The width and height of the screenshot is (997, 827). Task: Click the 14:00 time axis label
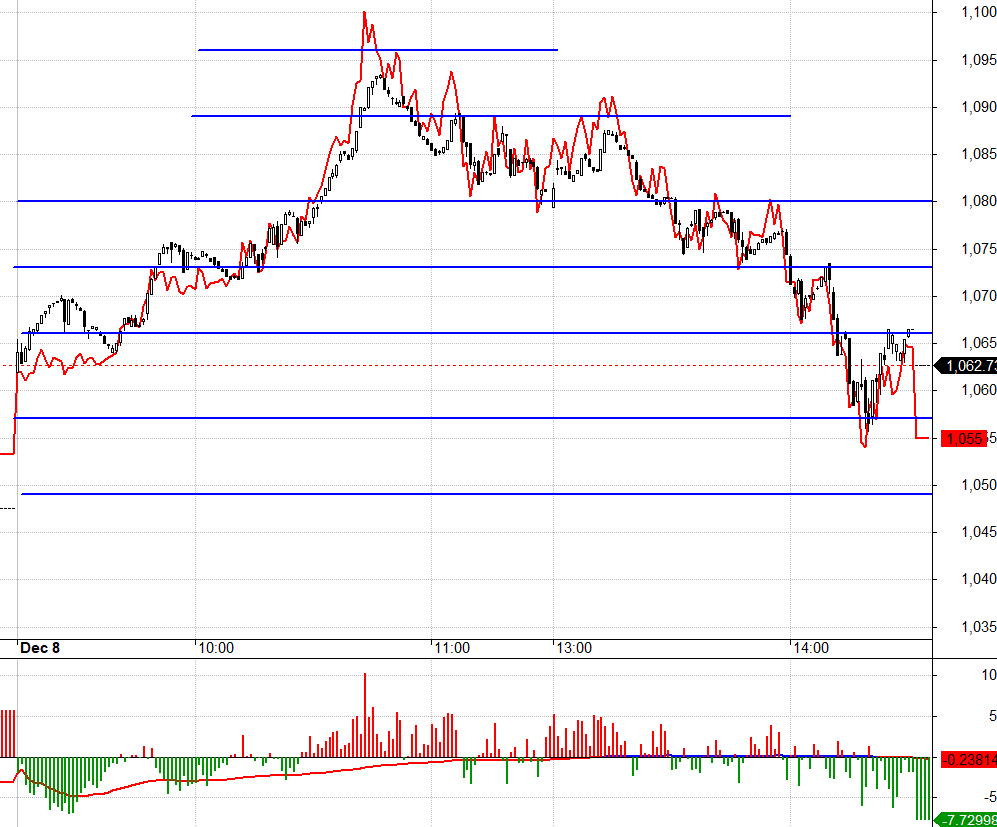(811, 648)
